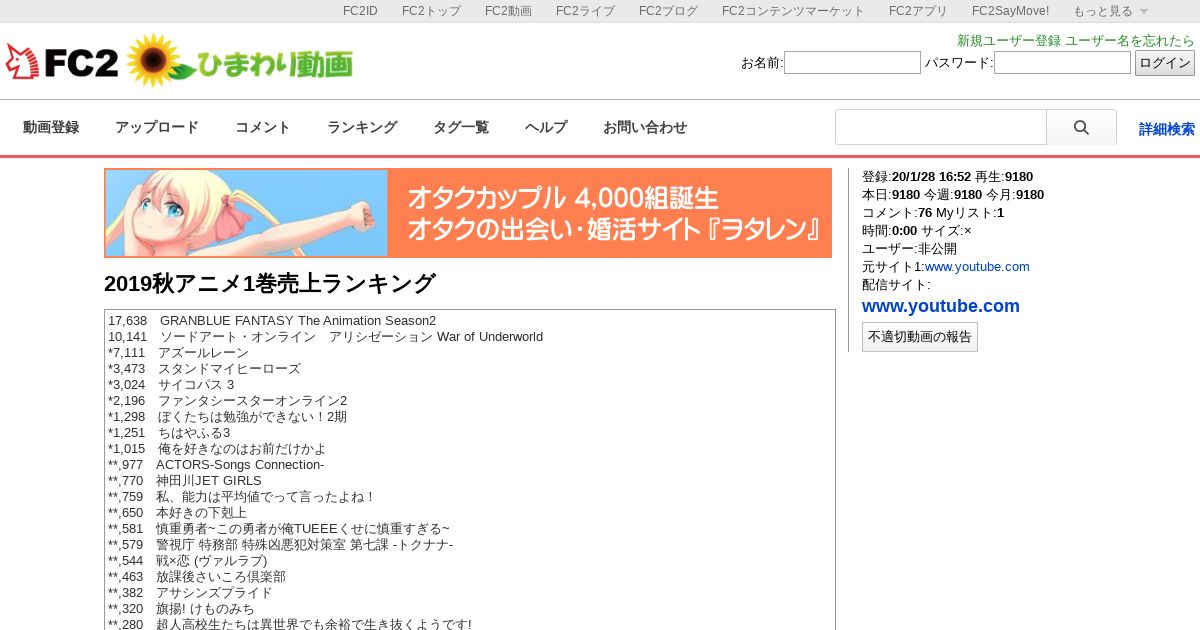Viewport: 1200px width, 630px height.
Task: Click the ヲタレン otaku banner ad
Action: pos(468,213)
